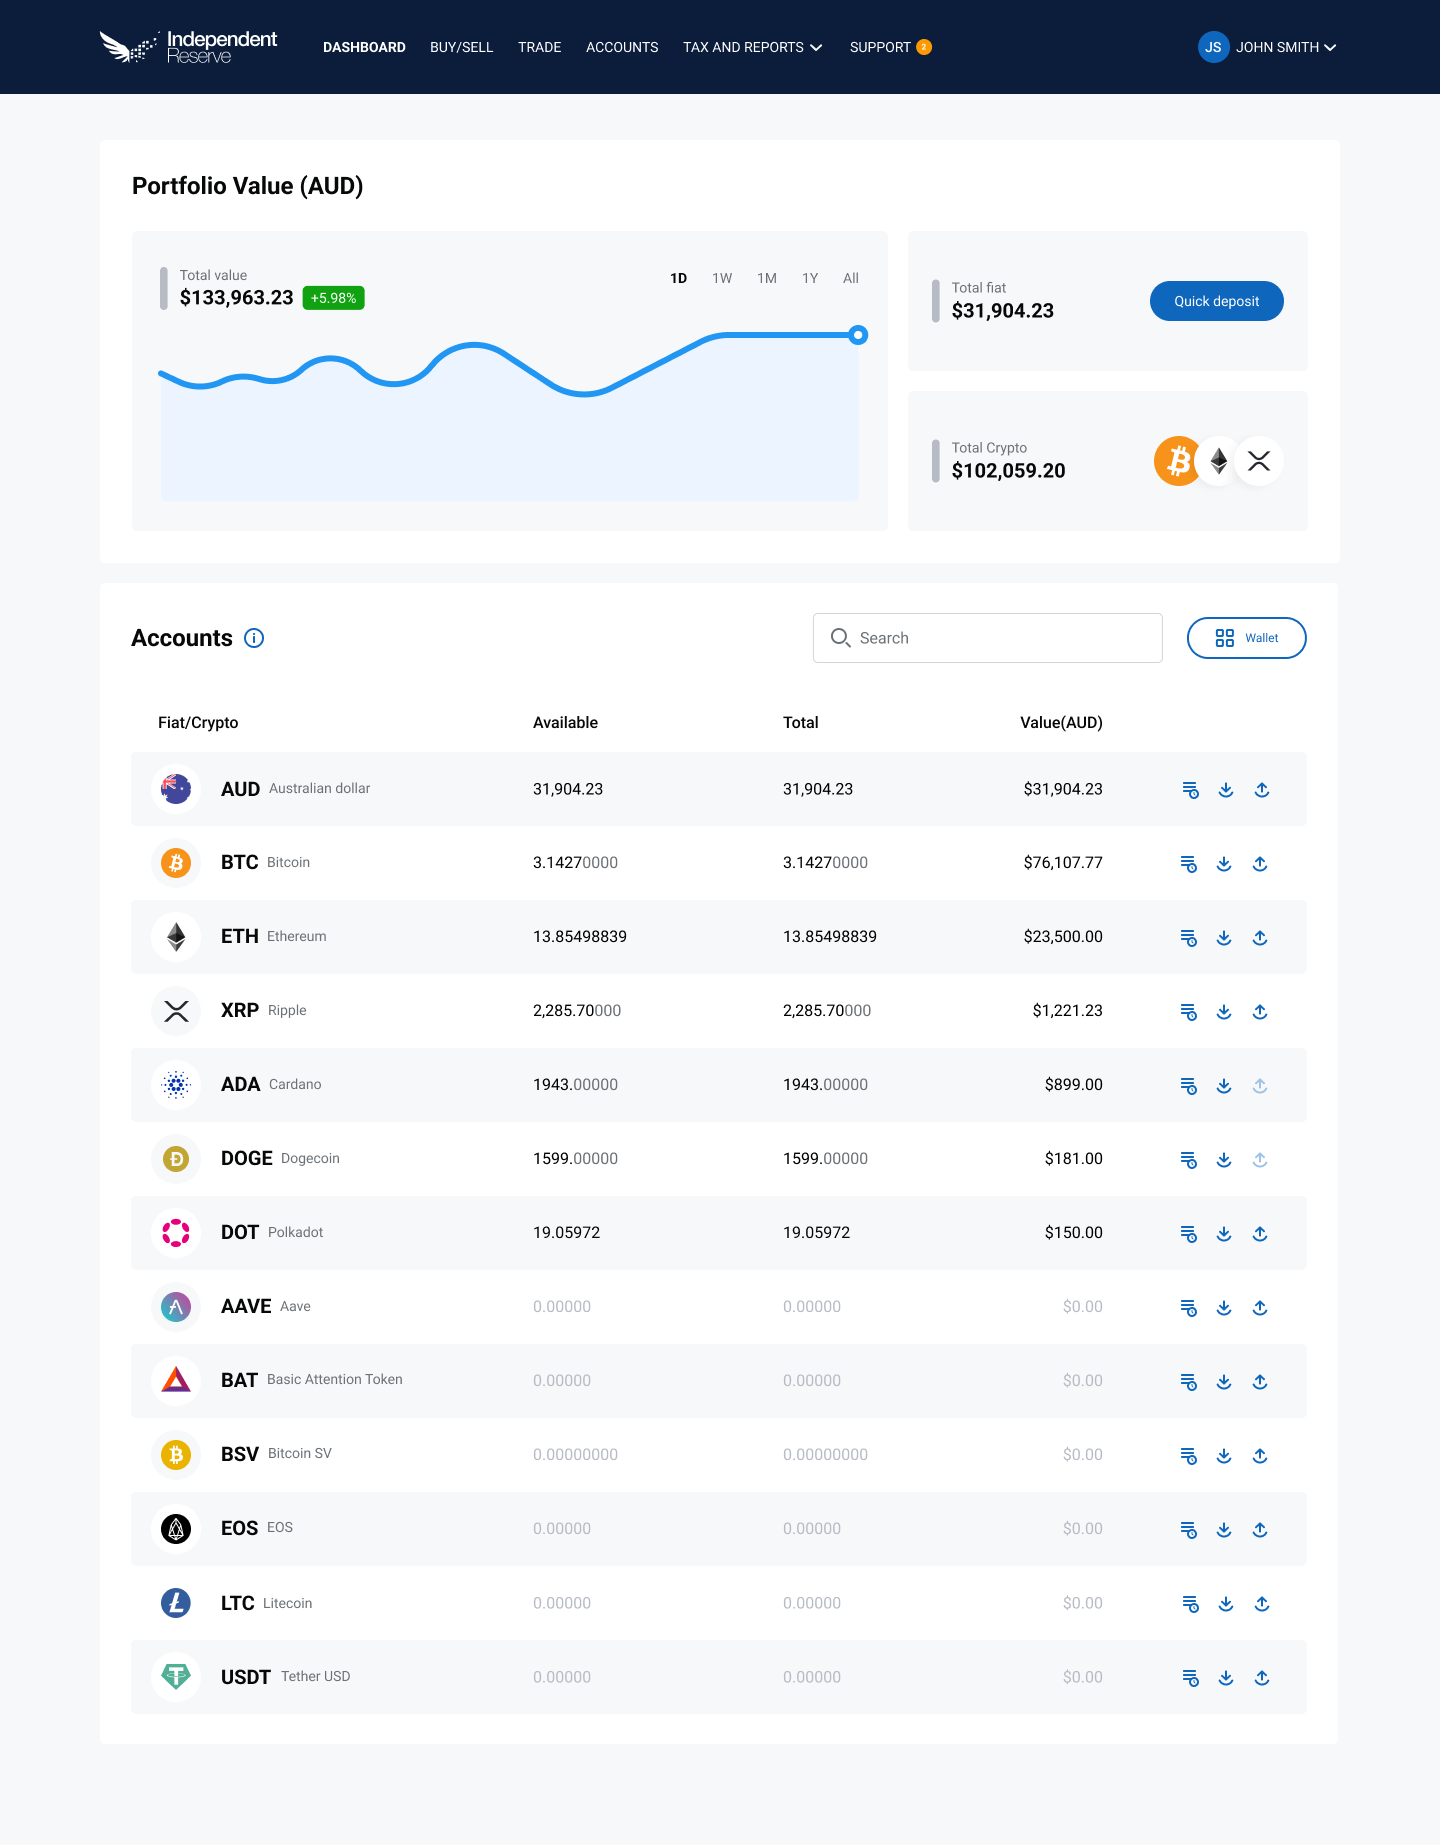Click the +5.98% change badge

(x=333, y=298)
